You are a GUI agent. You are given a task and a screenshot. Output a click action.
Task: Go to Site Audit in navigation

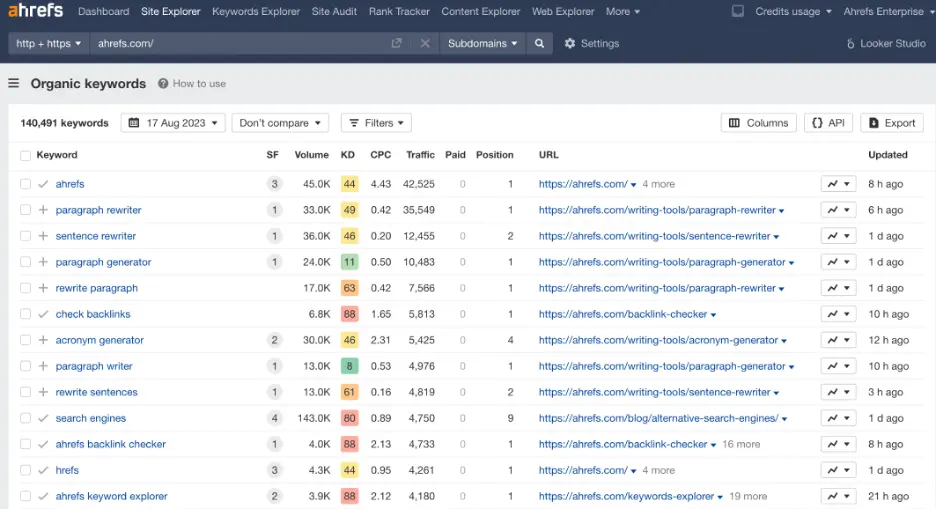pos(335,12)
